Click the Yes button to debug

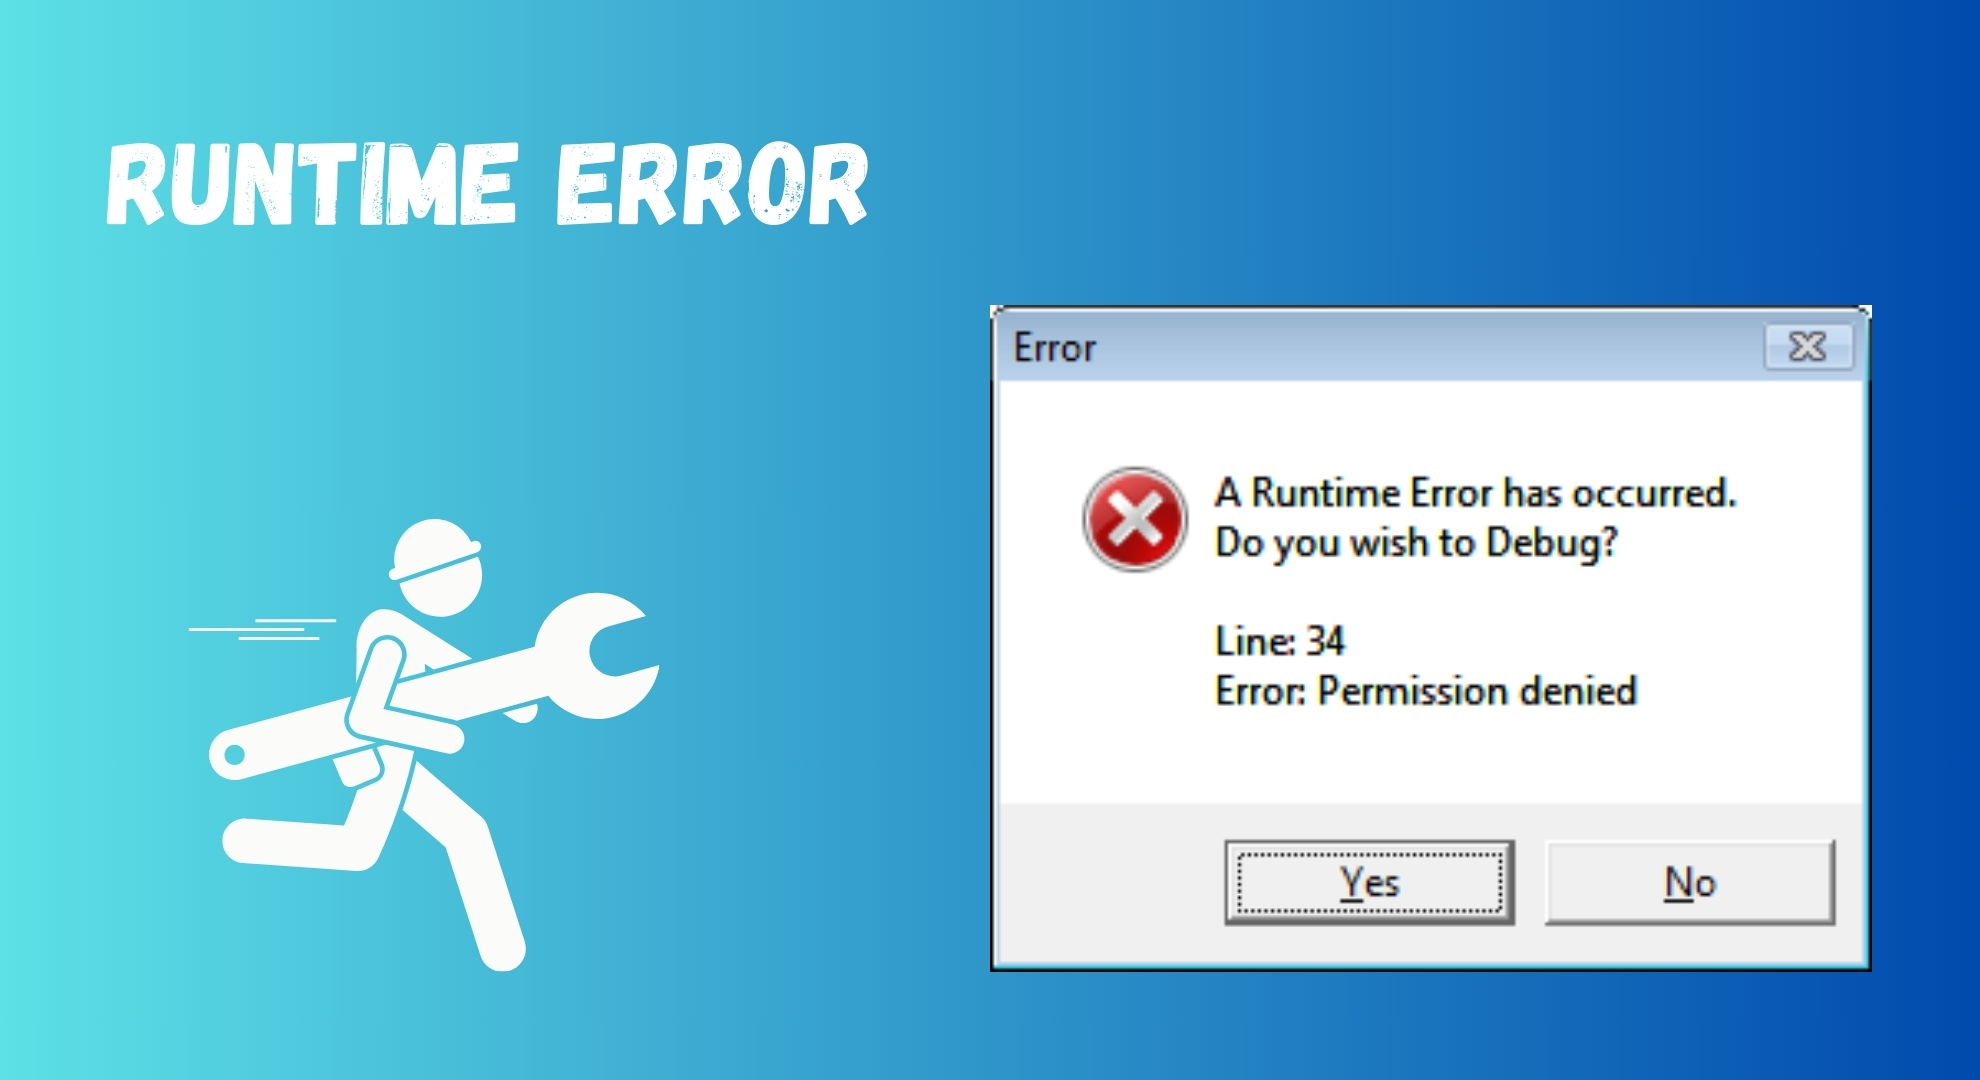tap(1369, 882)
